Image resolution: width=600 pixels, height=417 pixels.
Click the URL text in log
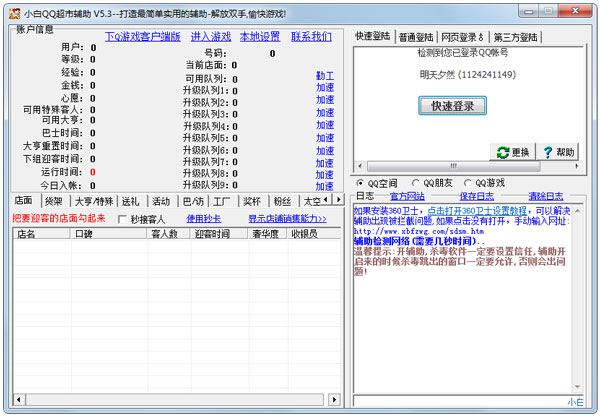(x=419, y=231)
